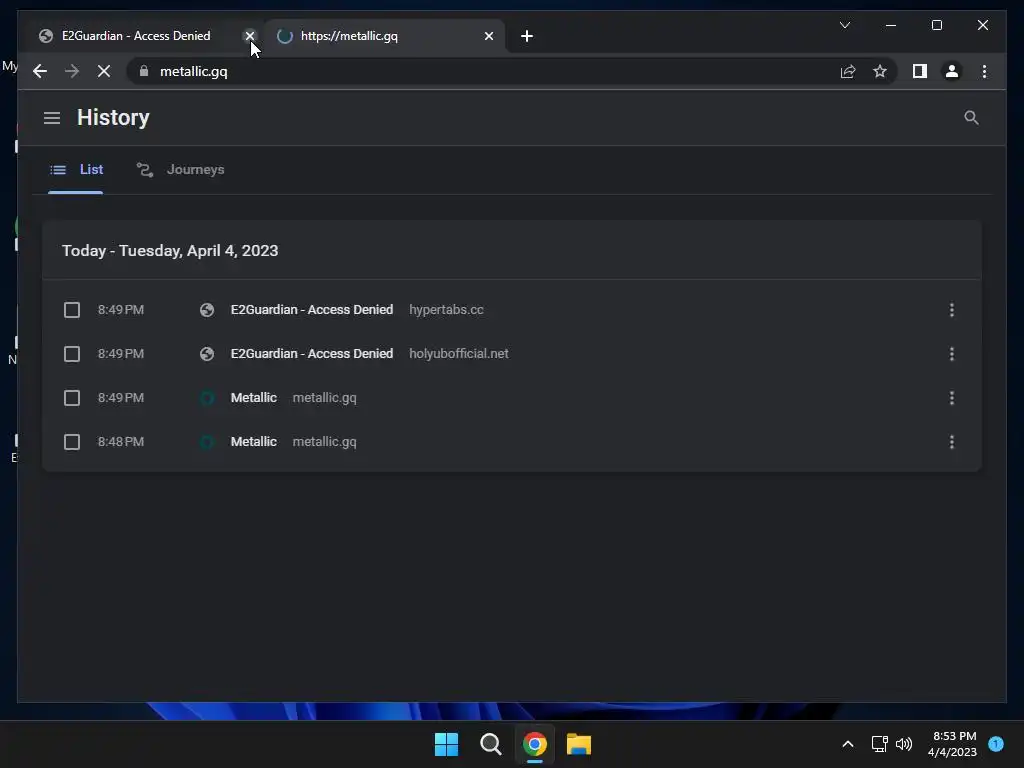Open more actions for hypertabs.cc entry
1024x768 pixels.
point(952,310)
